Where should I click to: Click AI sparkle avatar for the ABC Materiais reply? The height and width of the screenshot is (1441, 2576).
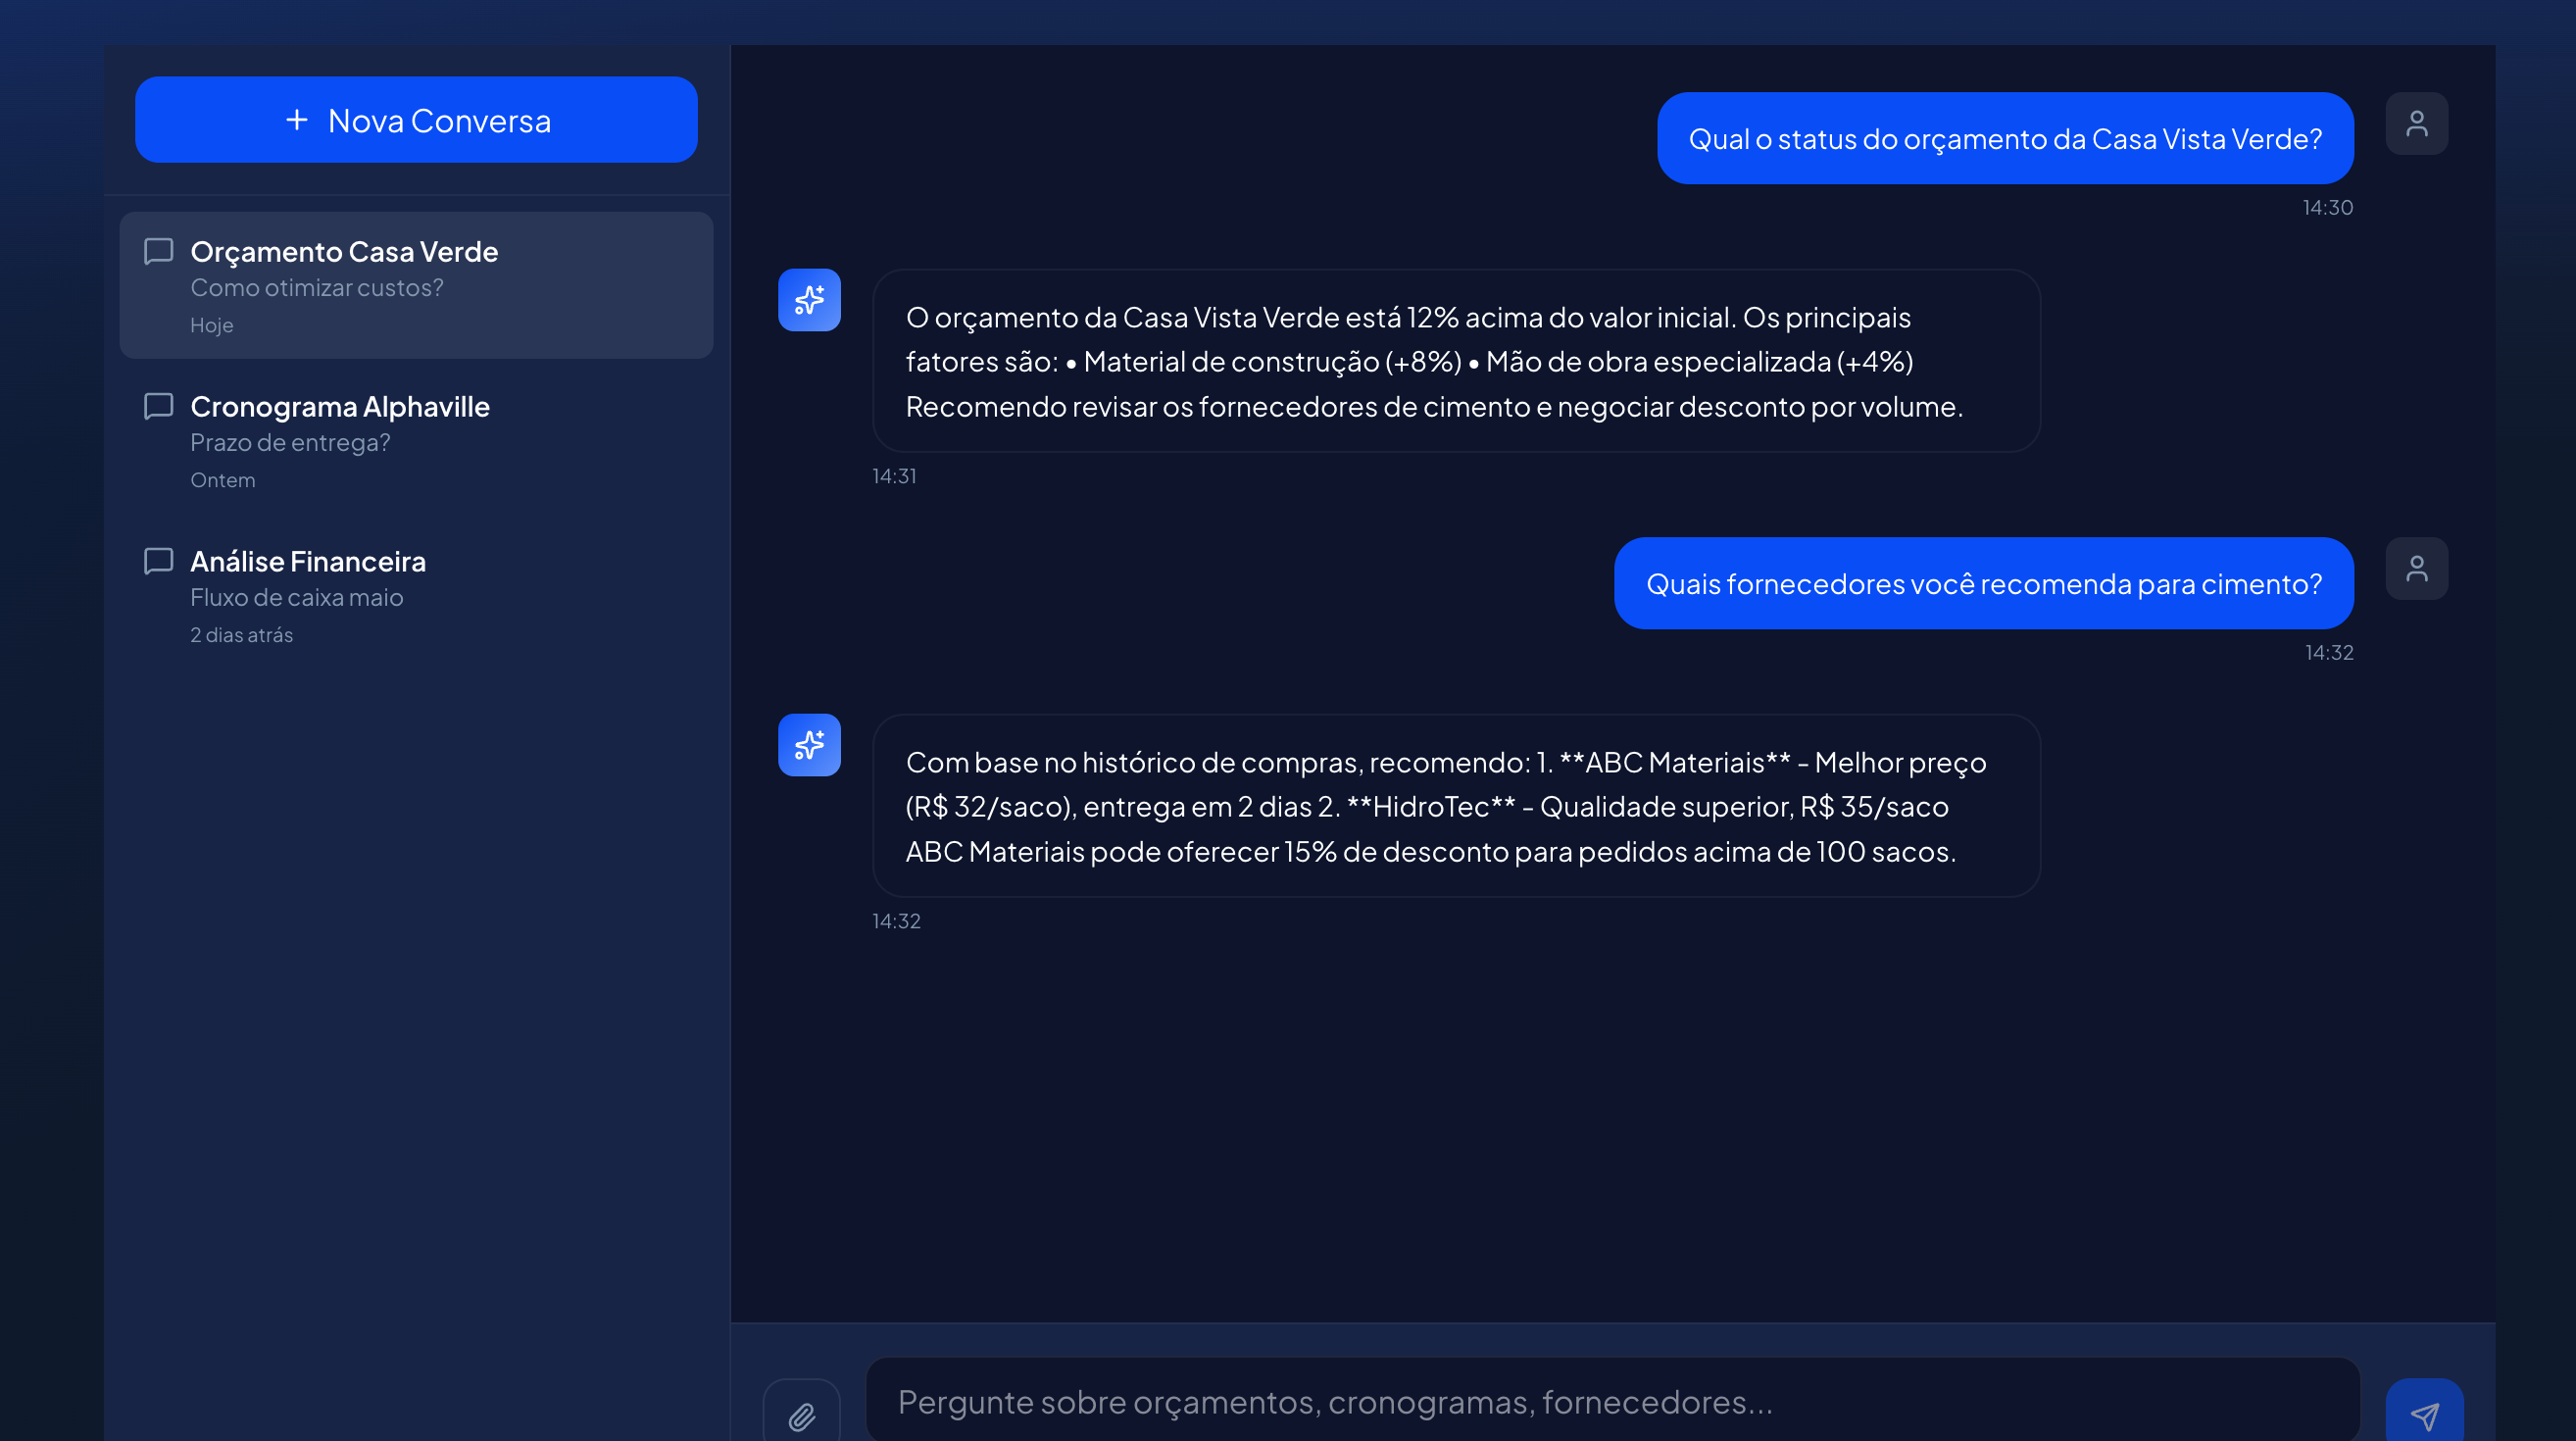click(x=810, y=745)
